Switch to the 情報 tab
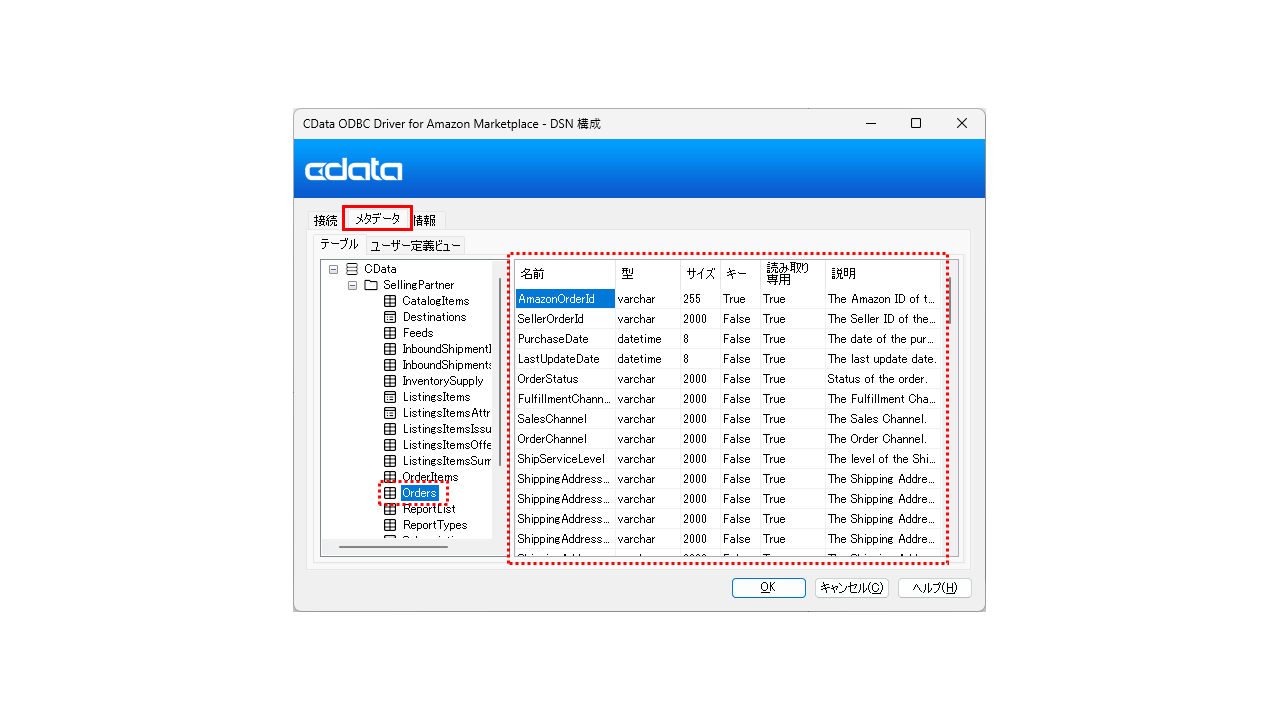Image resolution: width=1280 pixels, height=720 pixels. [x=425, y=220]
